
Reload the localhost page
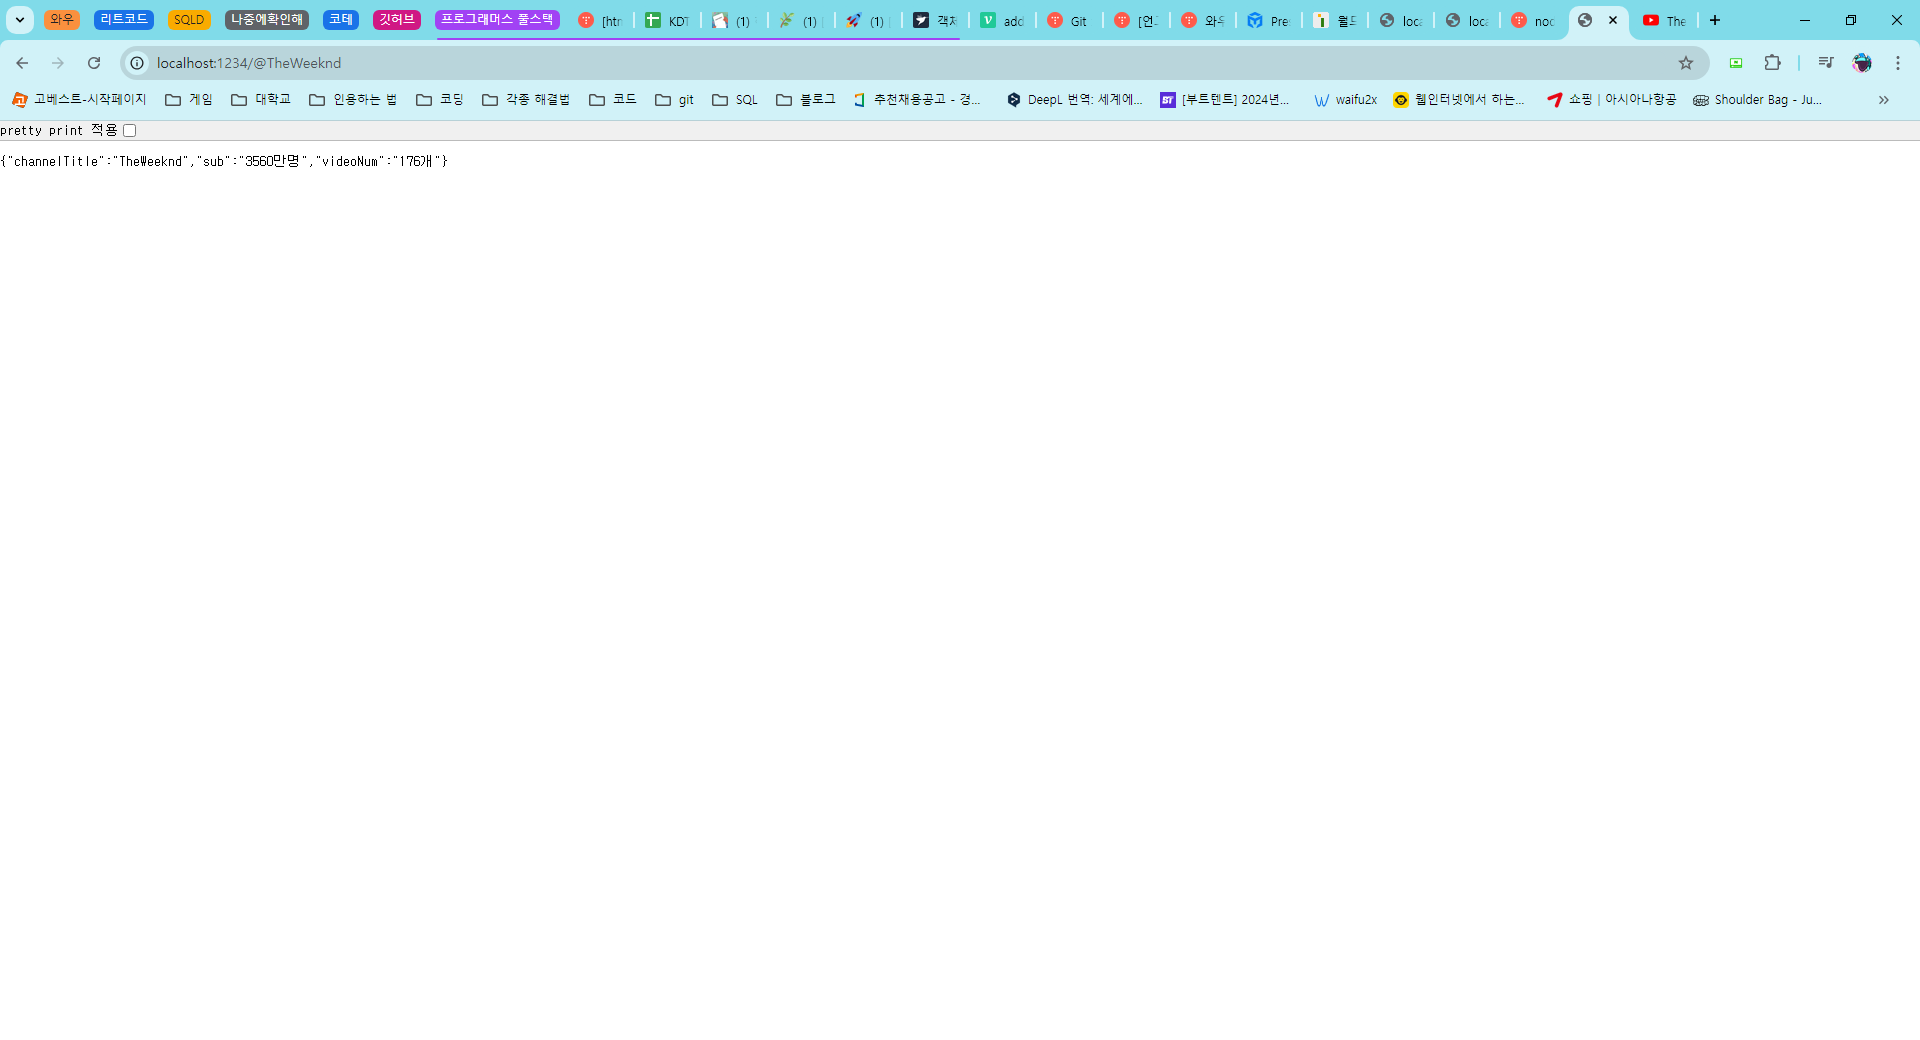click(94, 63)
